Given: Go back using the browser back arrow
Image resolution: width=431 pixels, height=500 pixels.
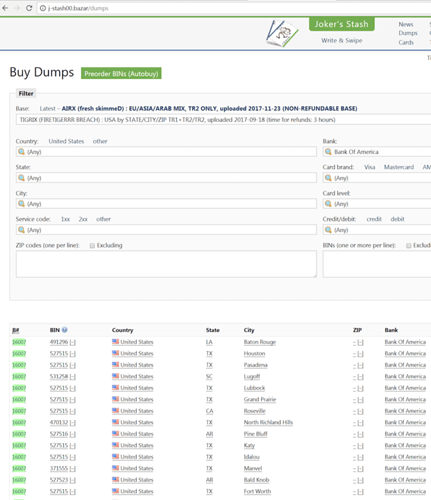Looking at the screenshot, I should click(5, 8).
